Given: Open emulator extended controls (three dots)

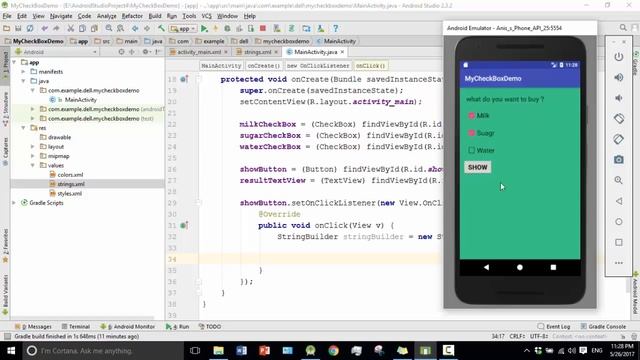Looking at the screenshot, I should coord(619,263).
